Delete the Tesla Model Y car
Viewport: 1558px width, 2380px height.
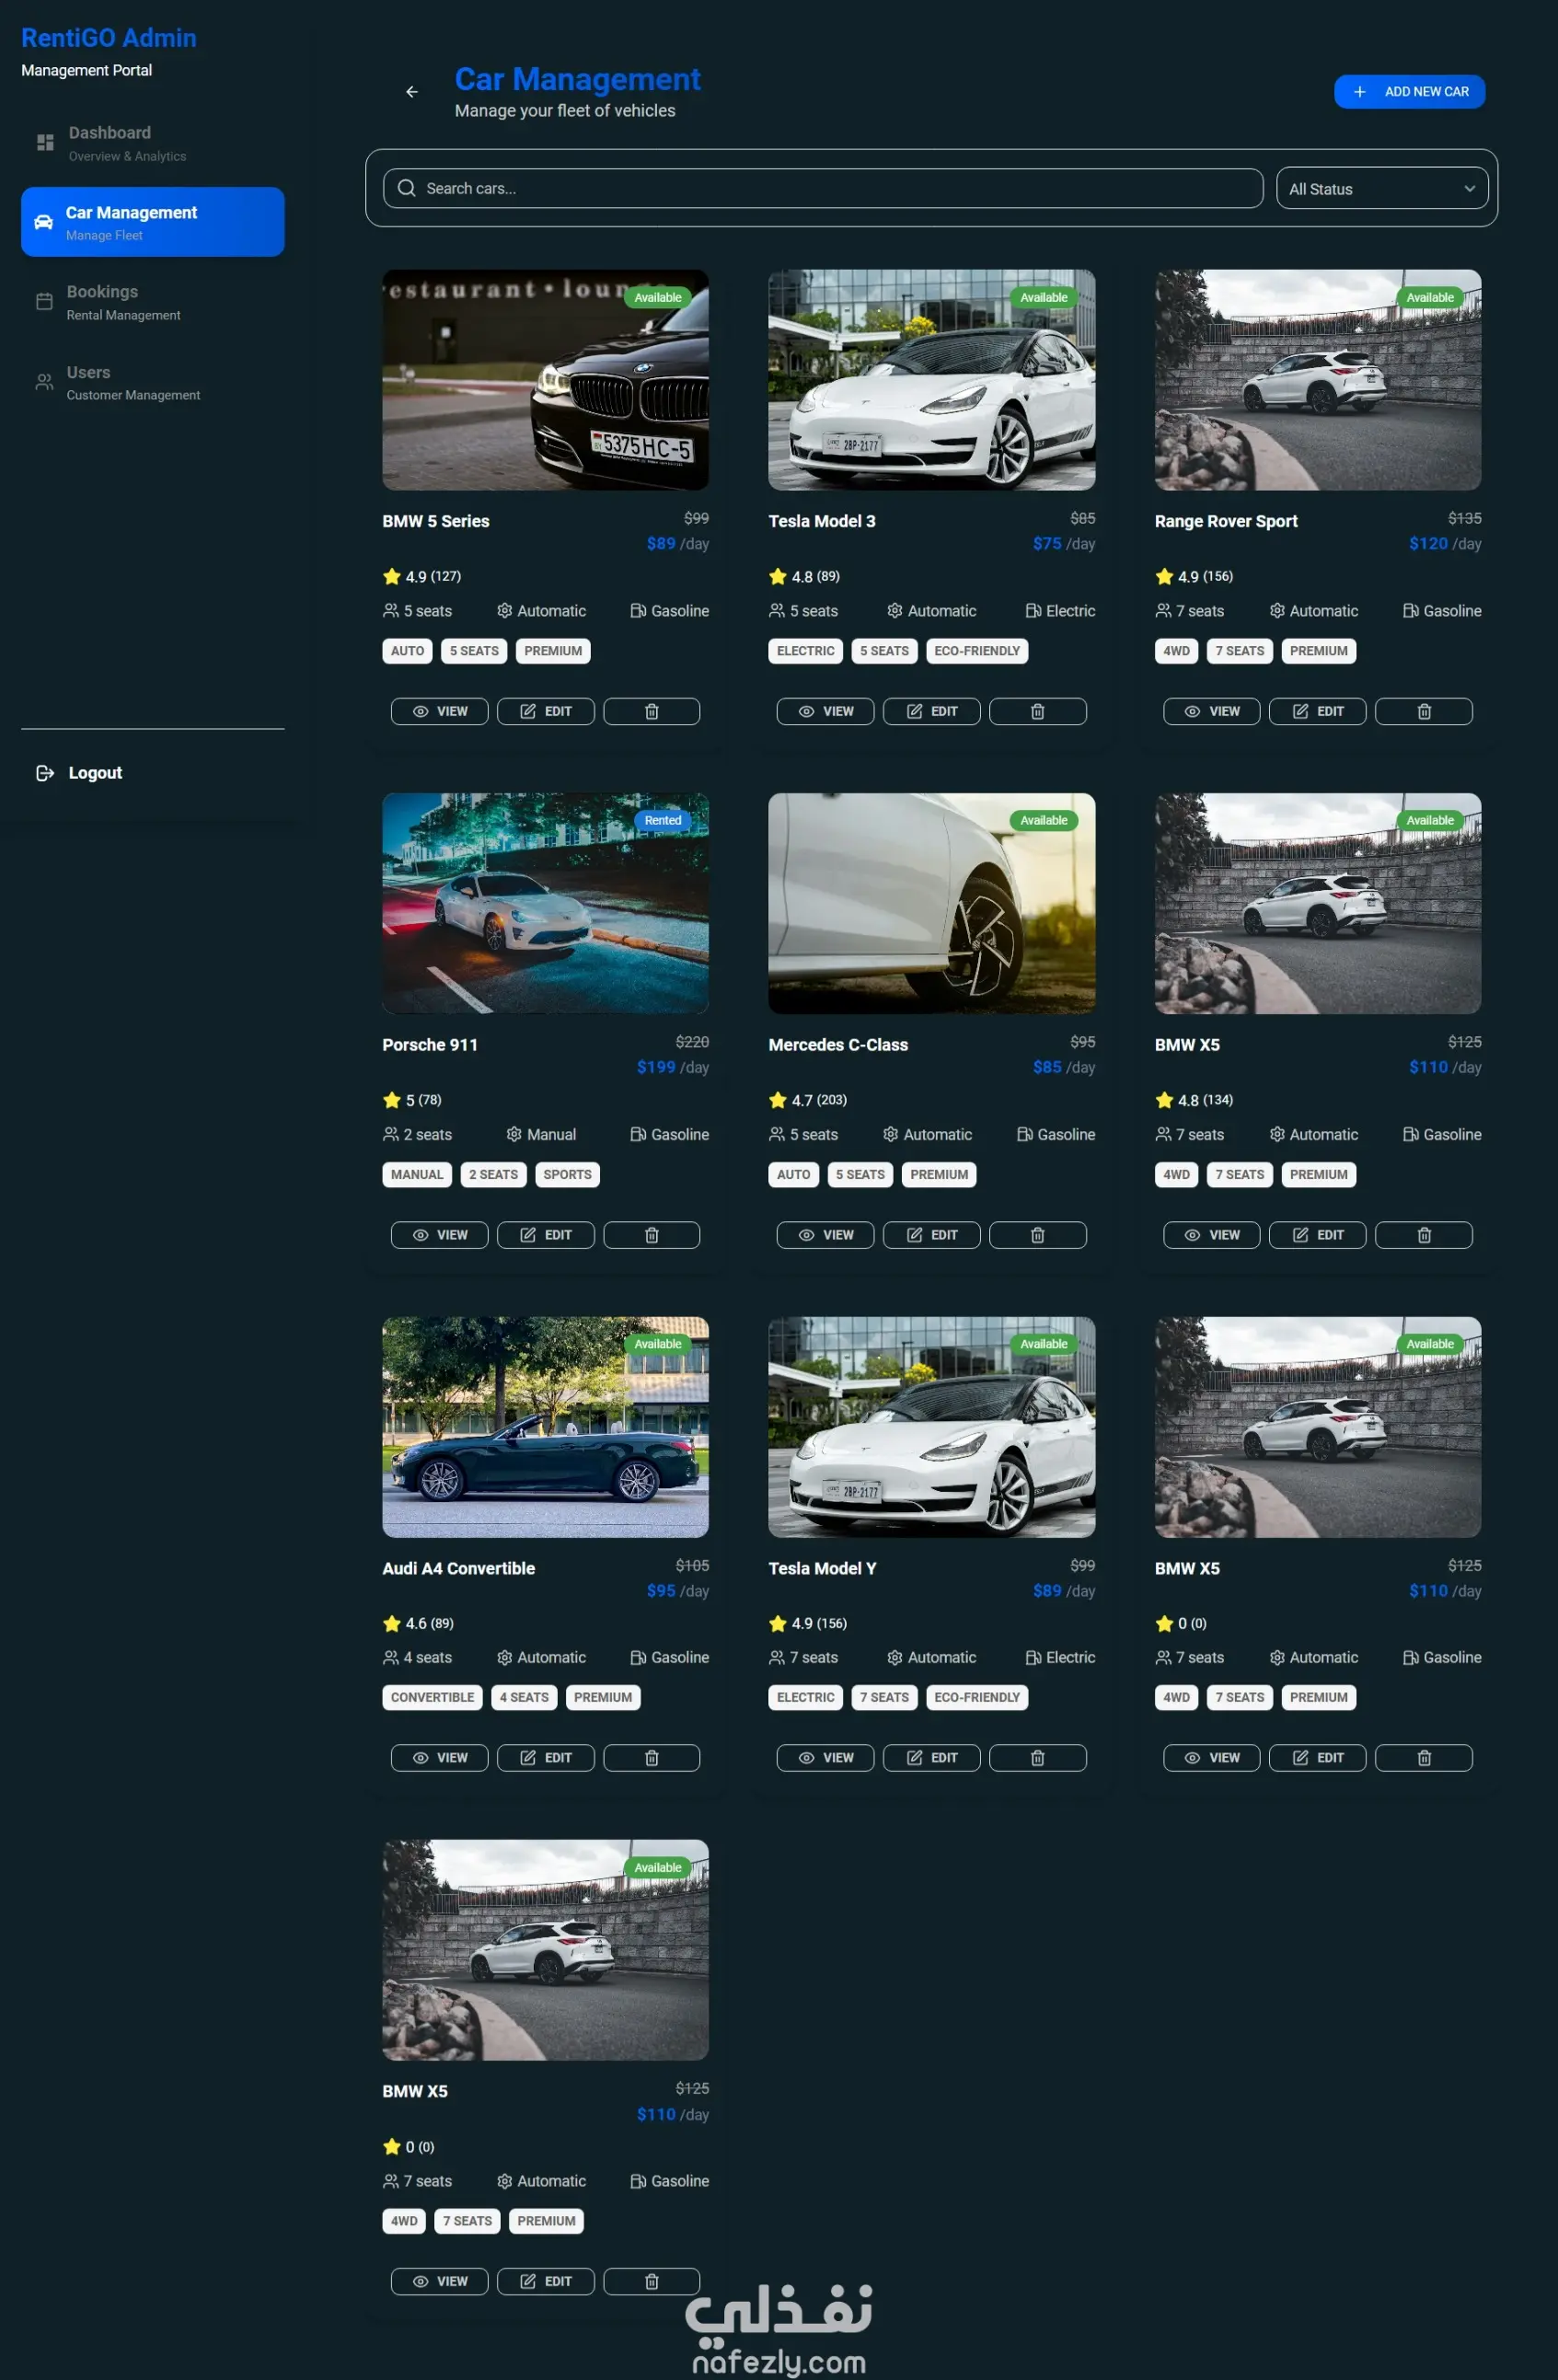click(x=1037, y=1758)
